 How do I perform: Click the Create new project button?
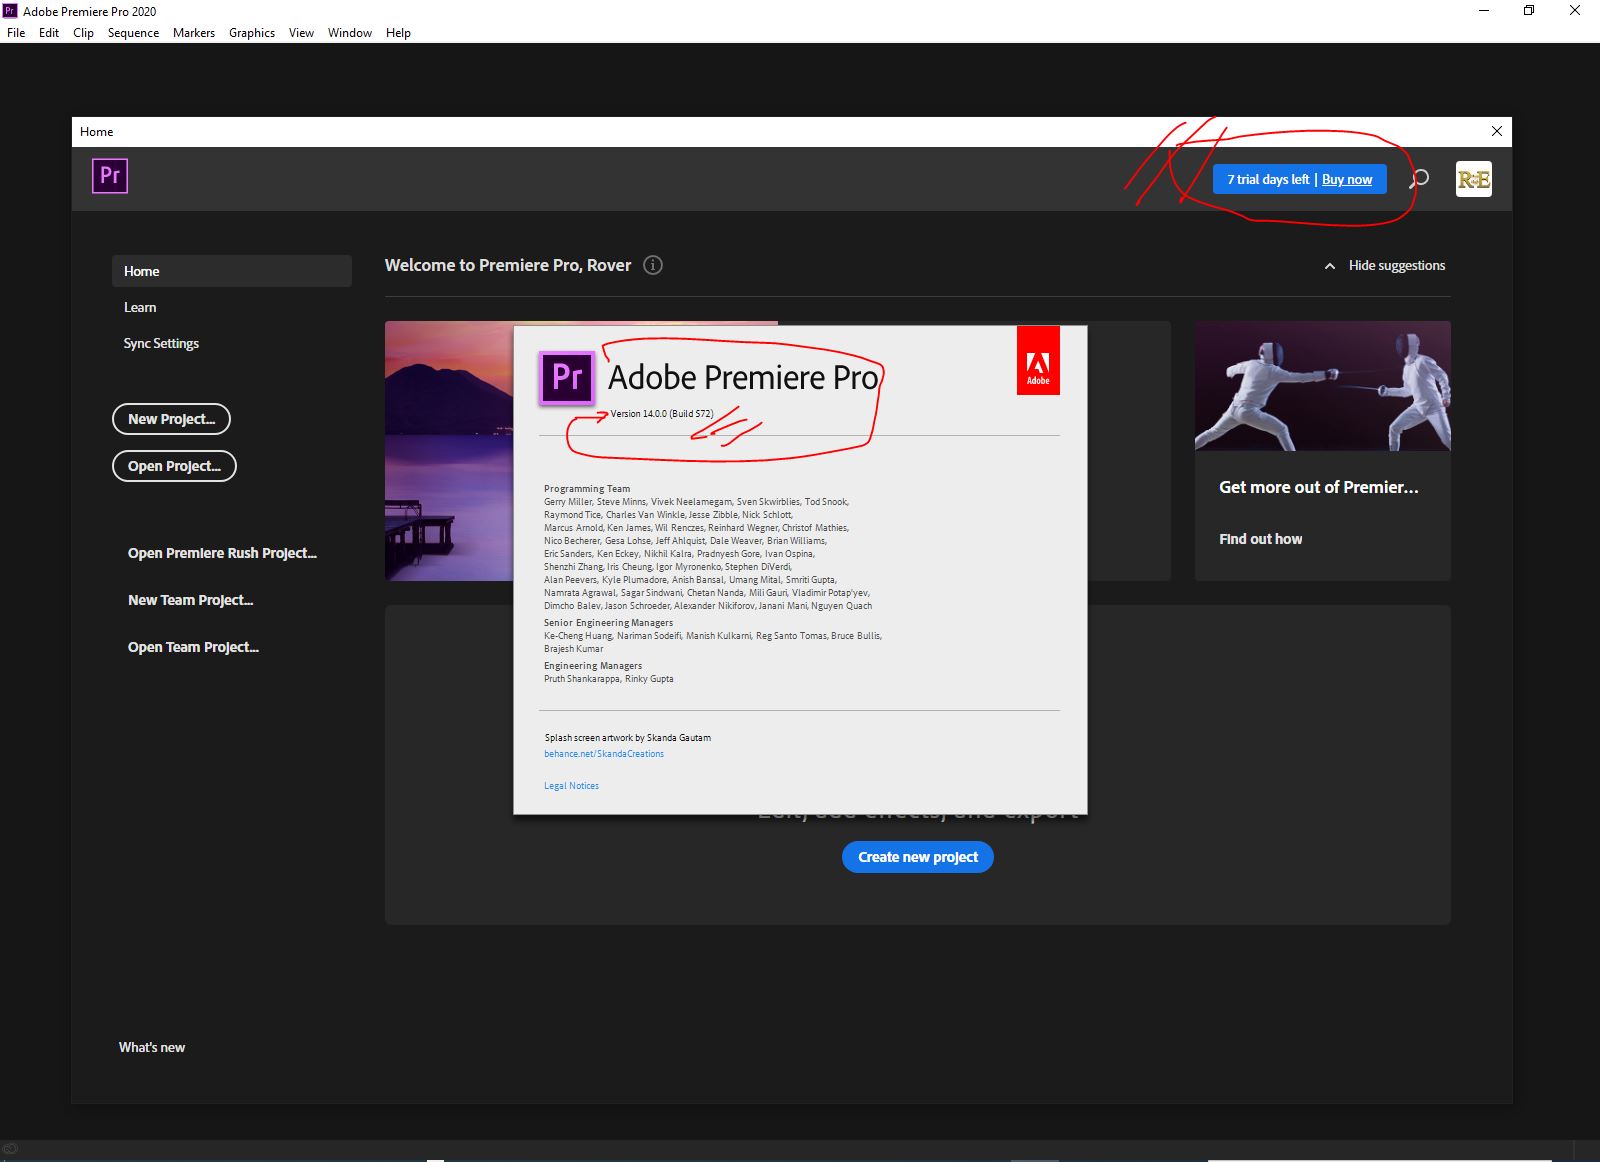tap(918, 857)
